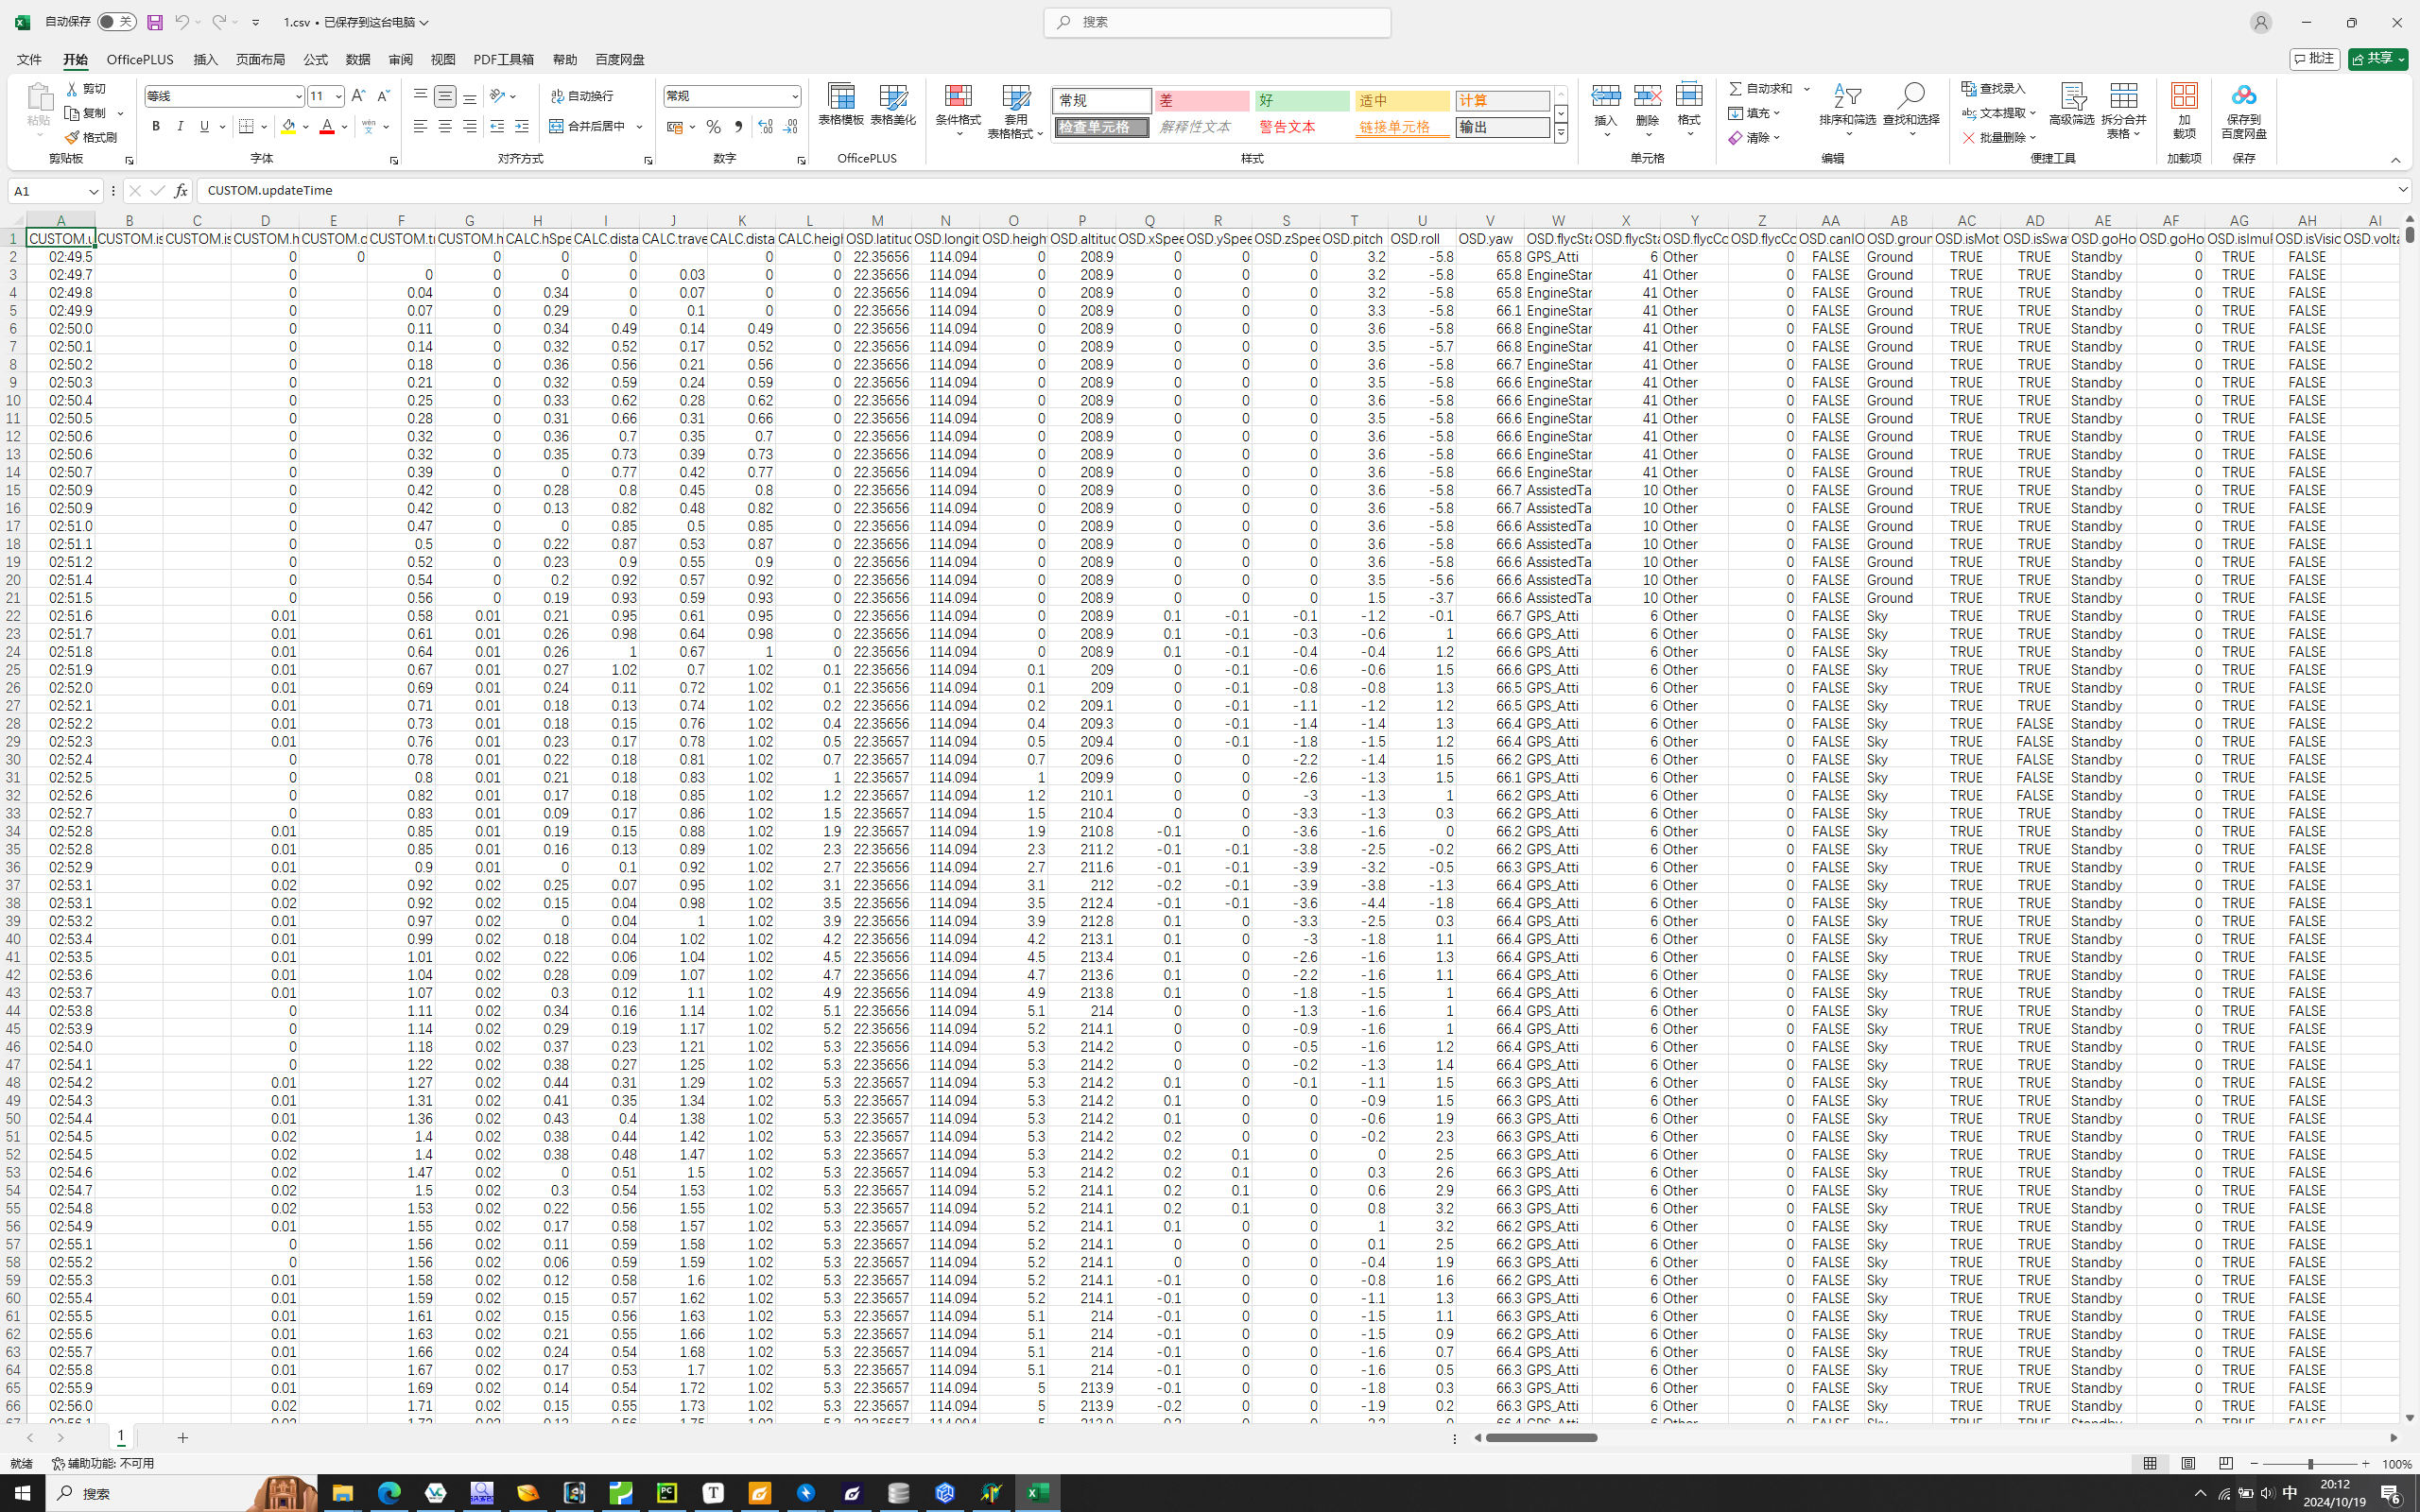Image resolution: width=2420 pixels, height=1512 pixels.
Task: Add a new sheet with the plus icon
Action: (183, 1437)
